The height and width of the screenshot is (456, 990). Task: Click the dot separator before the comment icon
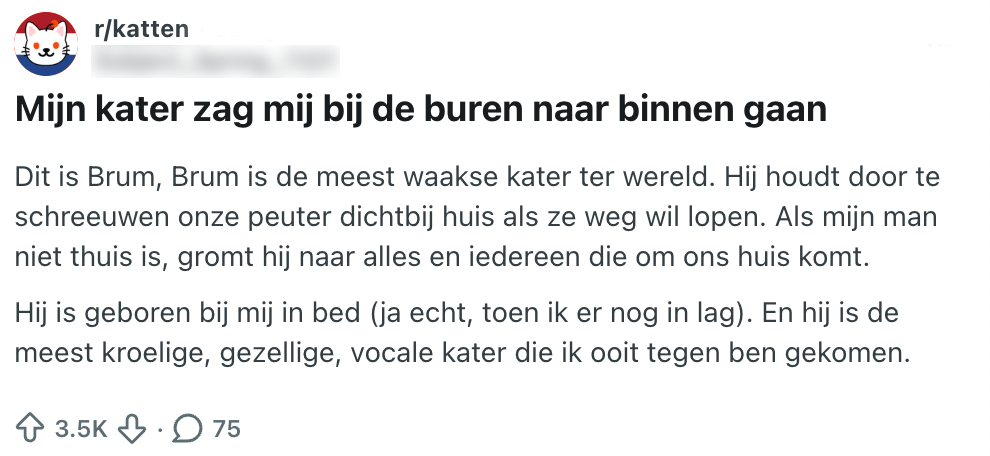[x=159, y=429]
